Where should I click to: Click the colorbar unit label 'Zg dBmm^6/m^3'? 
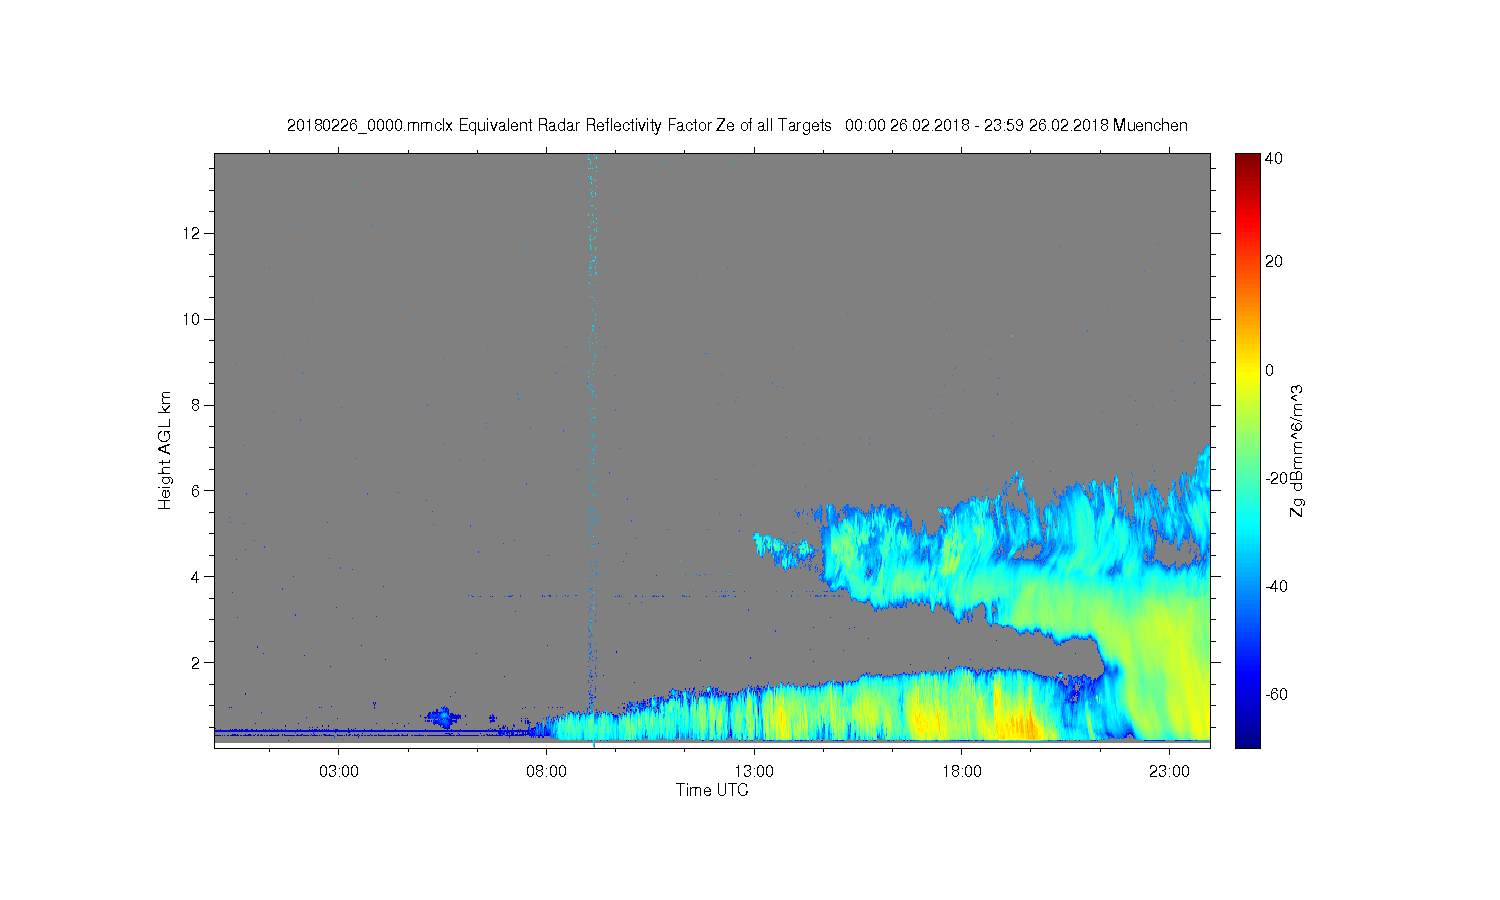tap(1297, 450)
